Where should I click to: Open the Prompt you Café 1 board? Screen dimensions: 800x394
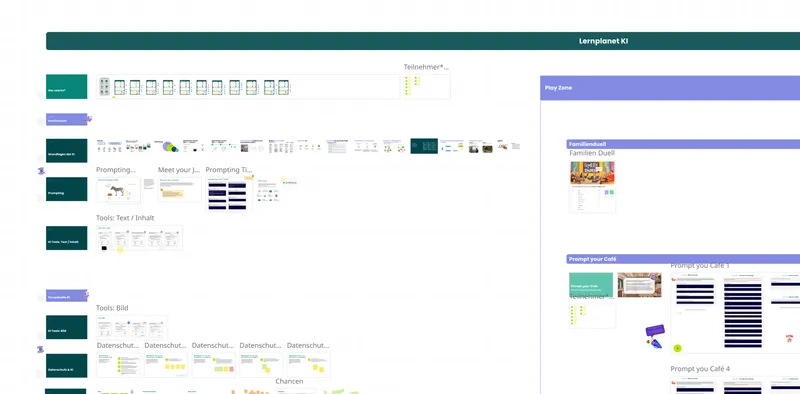pyautogui.click(x=735, y=312)
